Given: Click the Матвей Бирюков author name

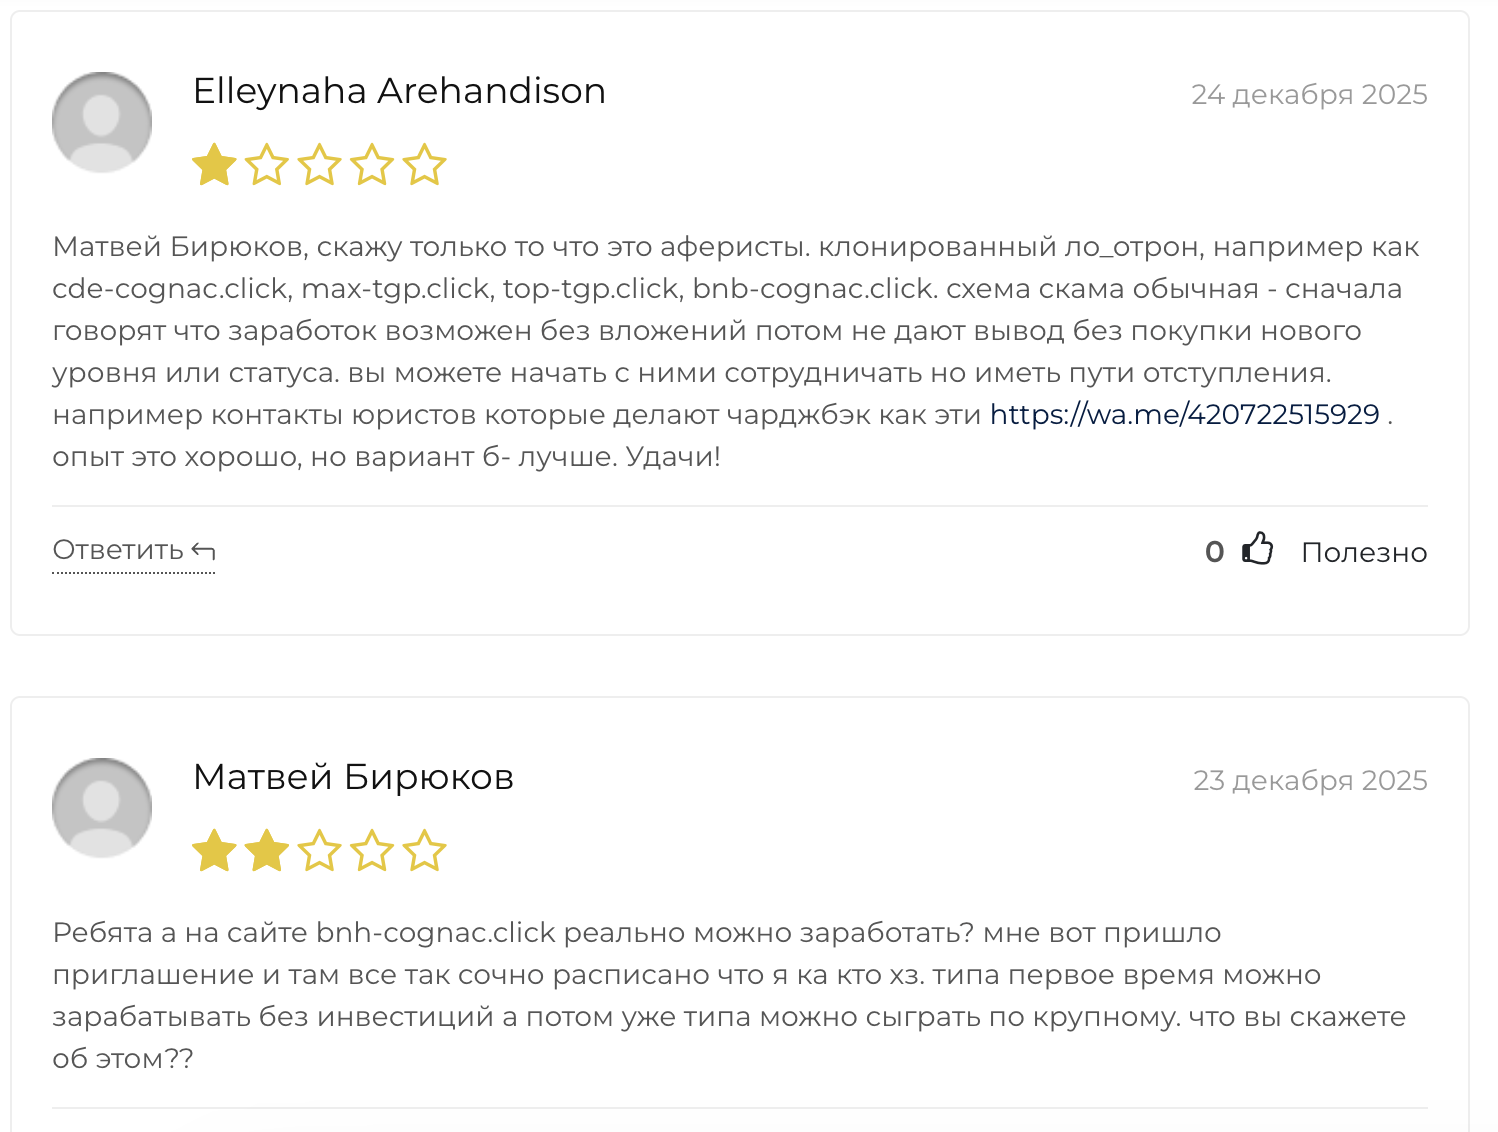Looking at the screenshot, I should click(x=353, y=777).
